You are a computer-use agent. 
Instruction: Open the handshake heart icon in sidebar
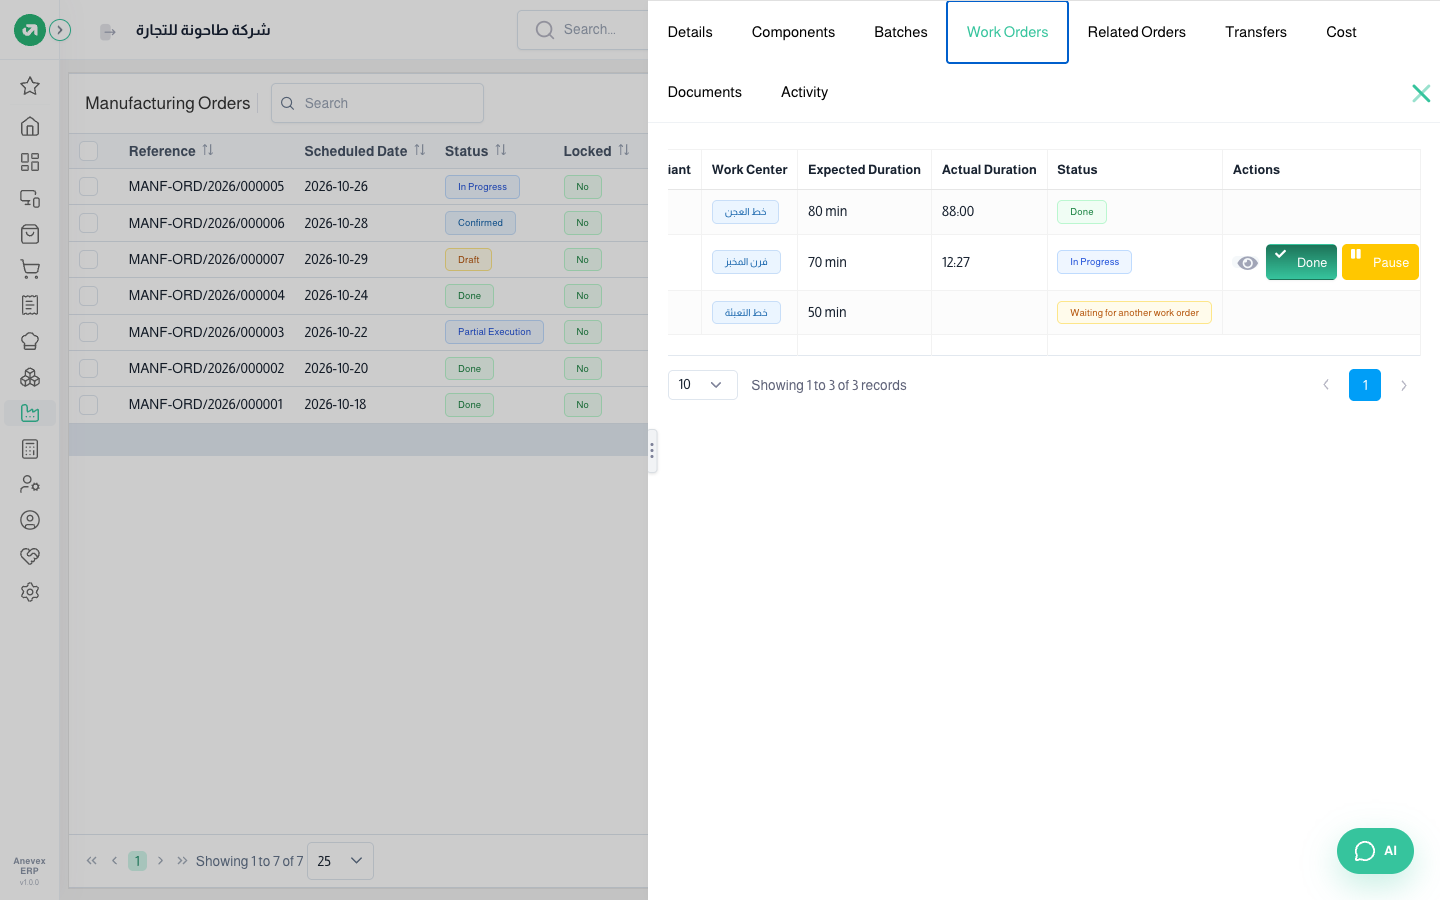tap(30, 556)
